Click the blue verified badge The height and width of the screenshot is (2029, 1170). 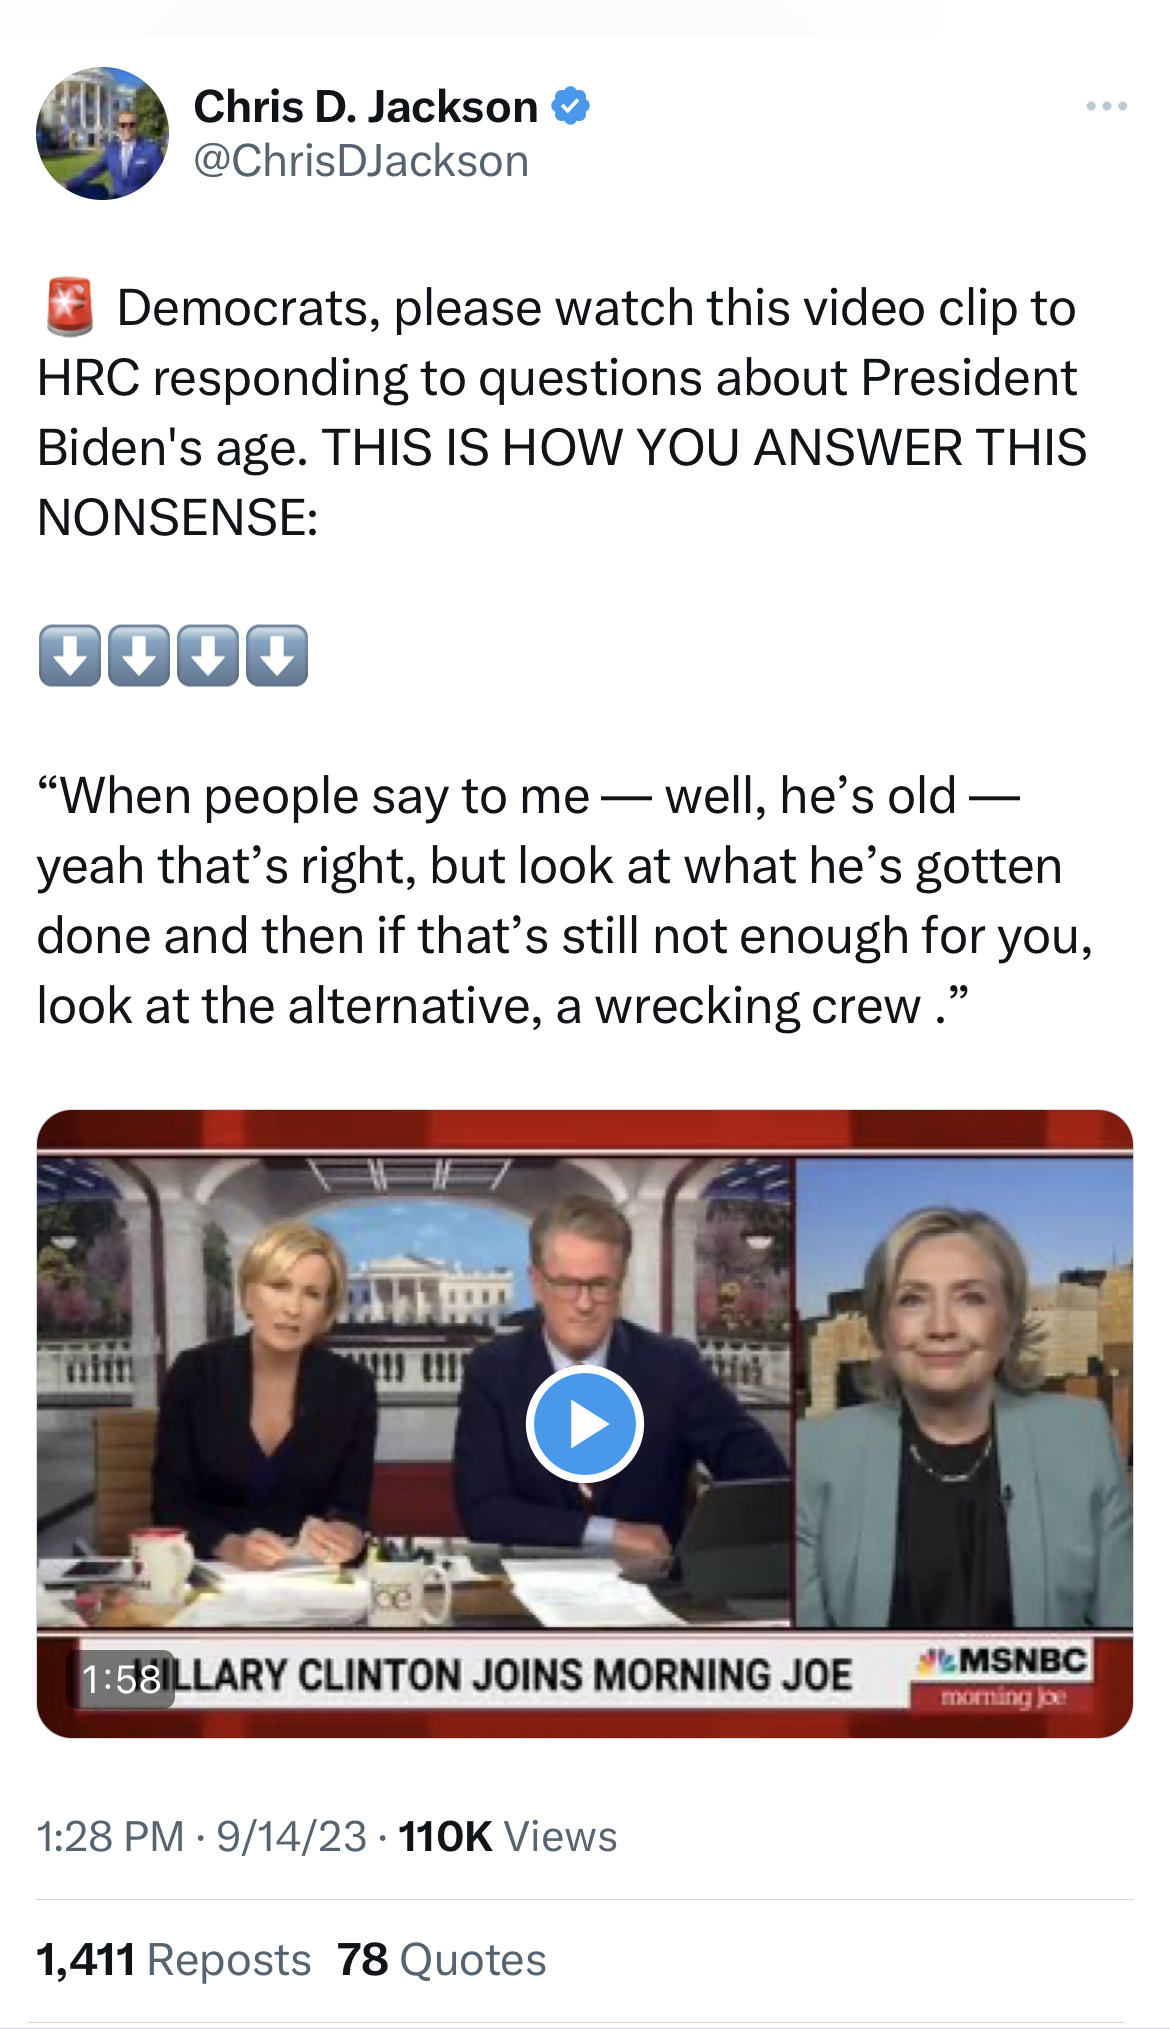coord(570,106)
